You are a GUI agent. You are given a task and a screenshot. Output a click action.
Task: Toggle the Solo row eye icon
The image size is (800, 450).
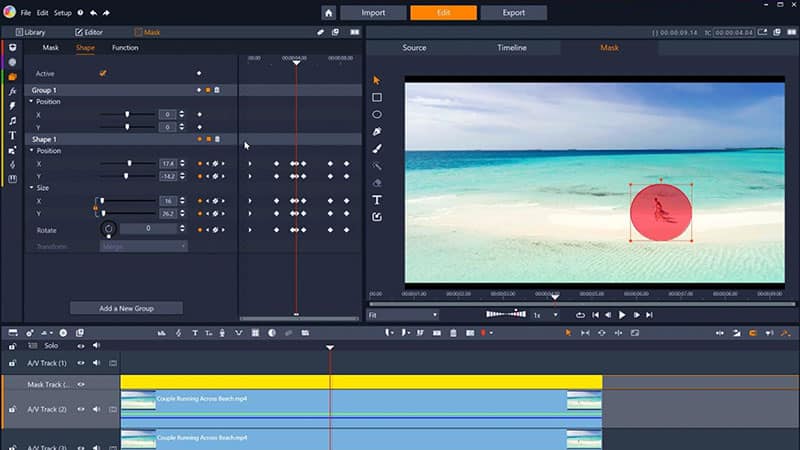click(x=81, y=346)
